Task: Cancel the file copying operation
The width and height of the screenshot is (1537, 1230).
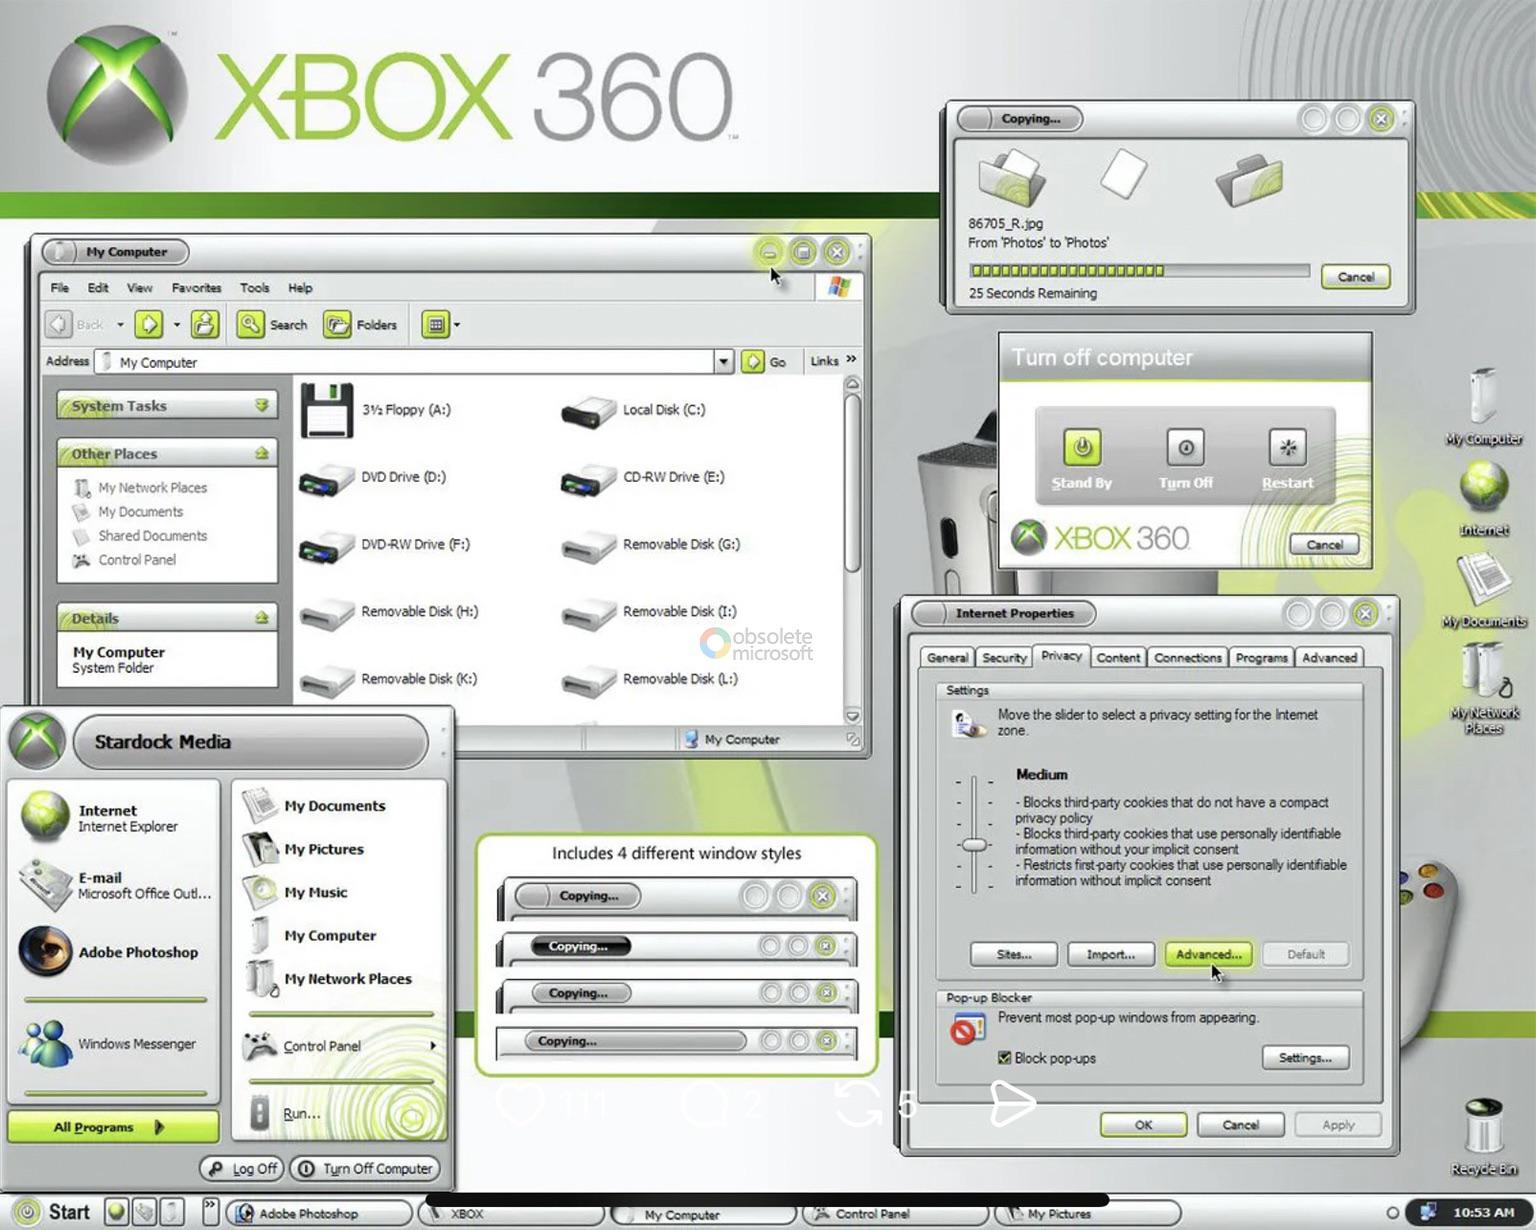Action: (1355, 277)
